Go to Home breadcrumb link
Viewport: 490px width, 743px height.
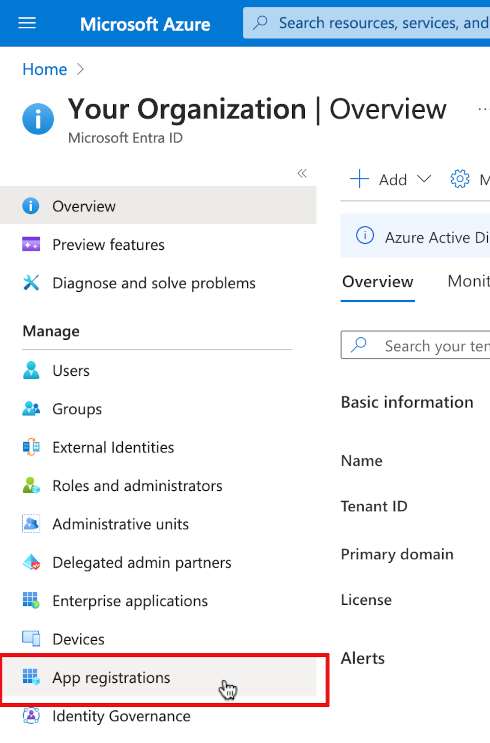[45, 69]
